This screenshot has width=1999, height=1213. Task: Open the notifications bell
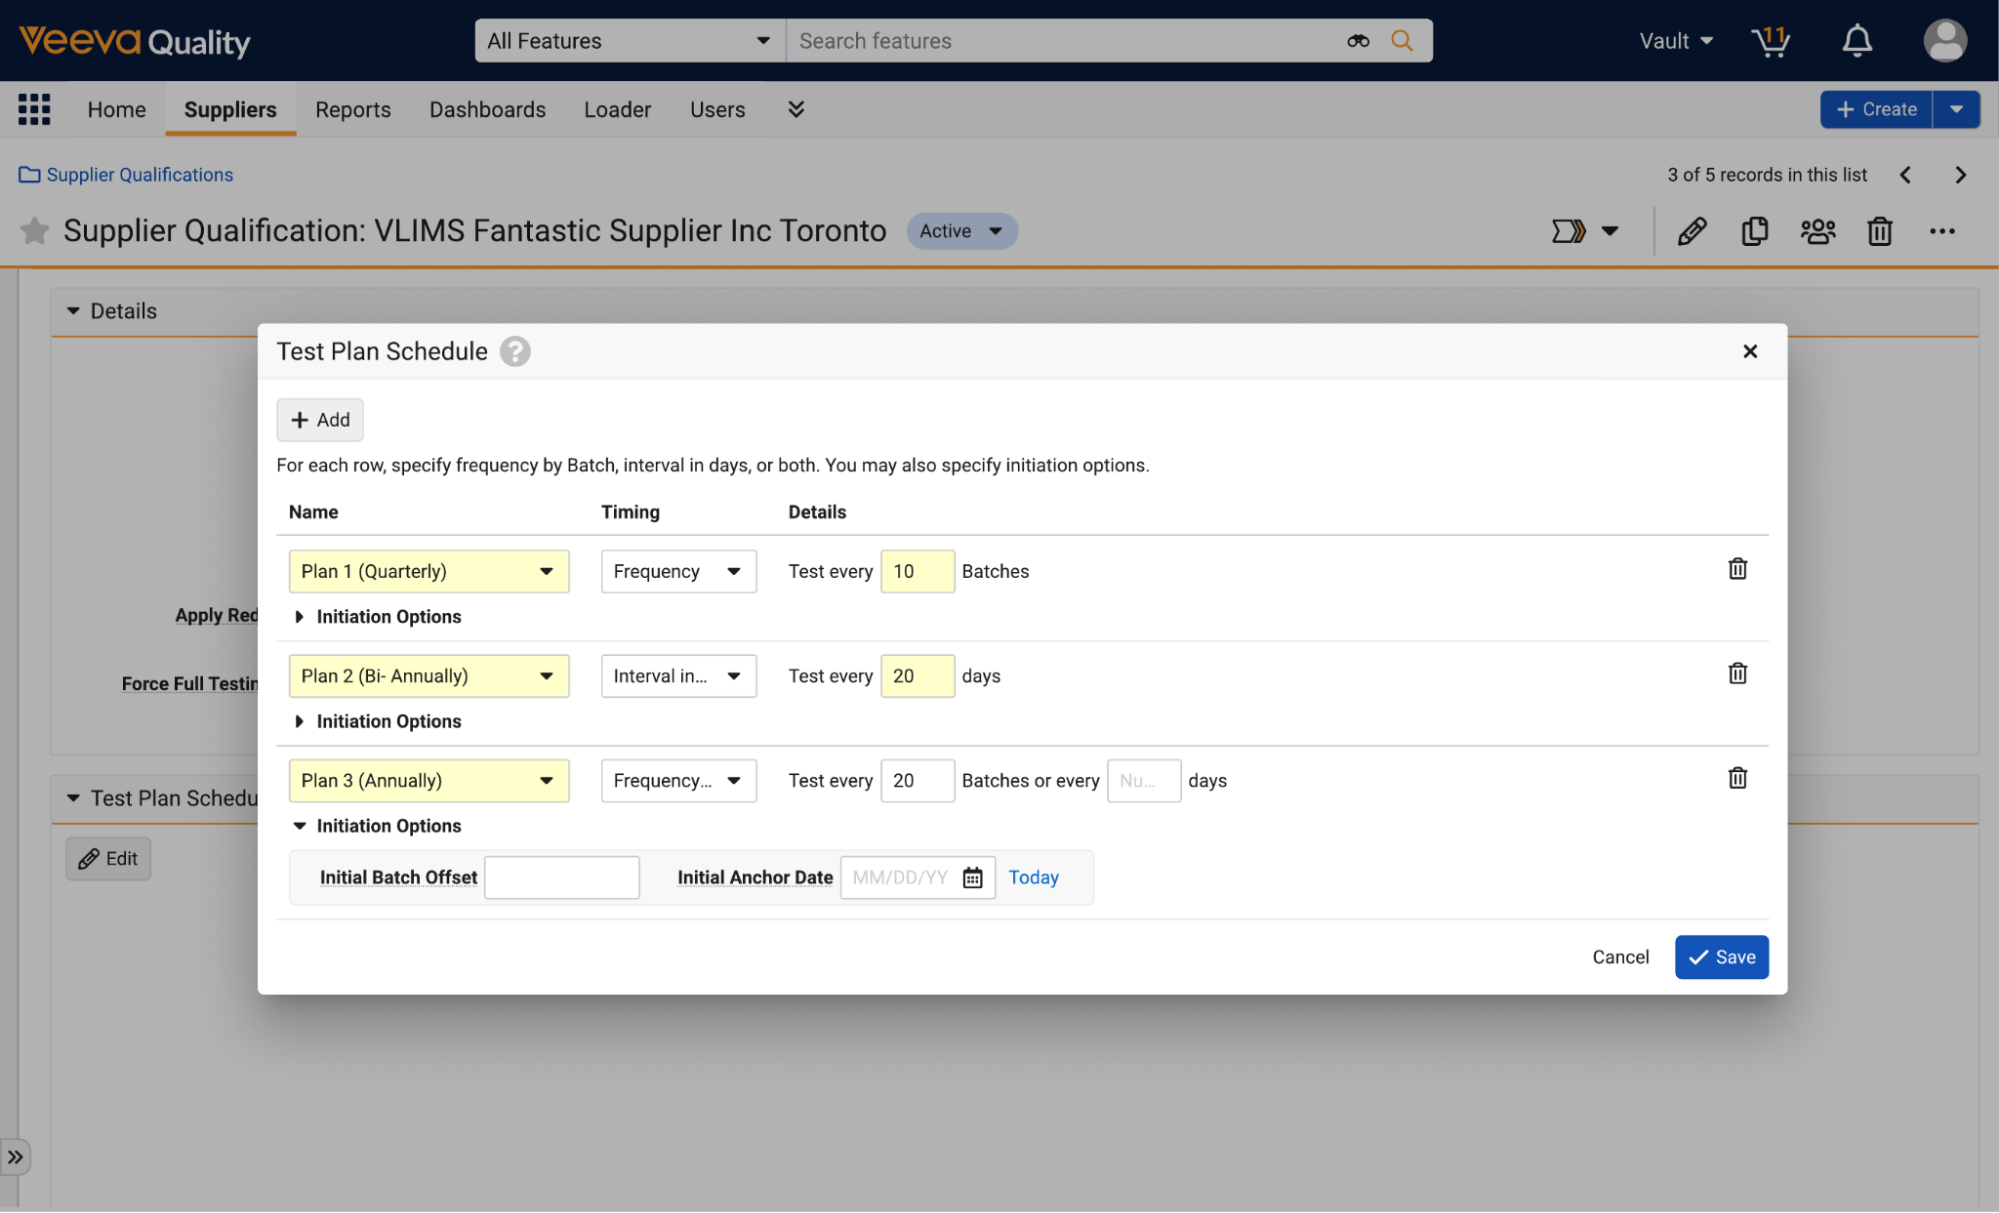[x=1857, y=41]
